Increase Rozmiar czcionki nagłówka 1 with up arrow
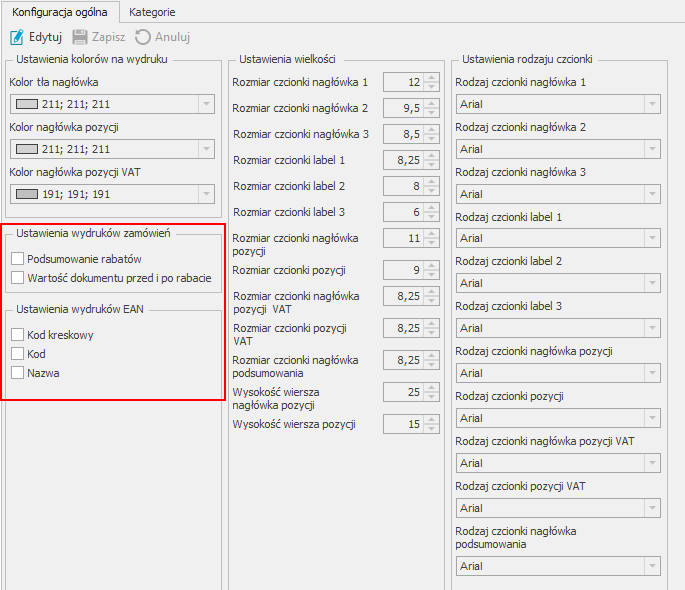 click(x=431, y=78)
